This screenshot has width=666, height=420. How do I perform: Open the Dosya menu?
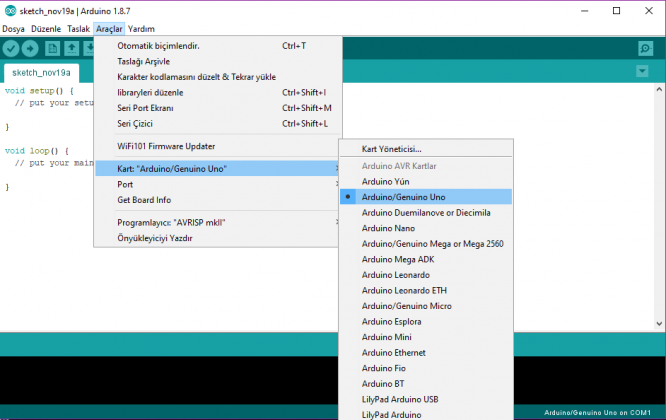[13, 29]
